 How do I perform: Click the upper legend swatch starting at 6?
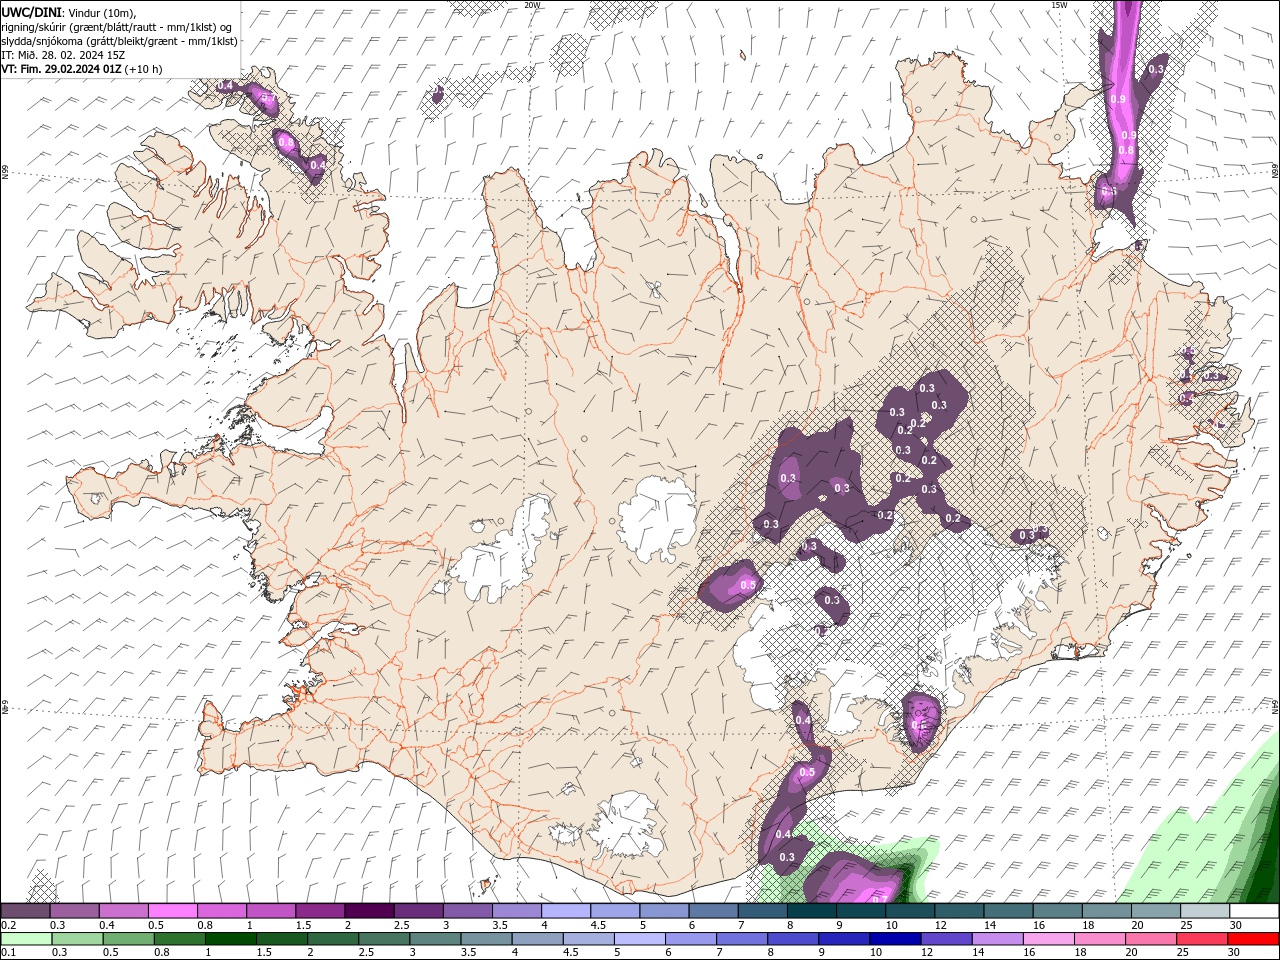click(x=713, y=911)
